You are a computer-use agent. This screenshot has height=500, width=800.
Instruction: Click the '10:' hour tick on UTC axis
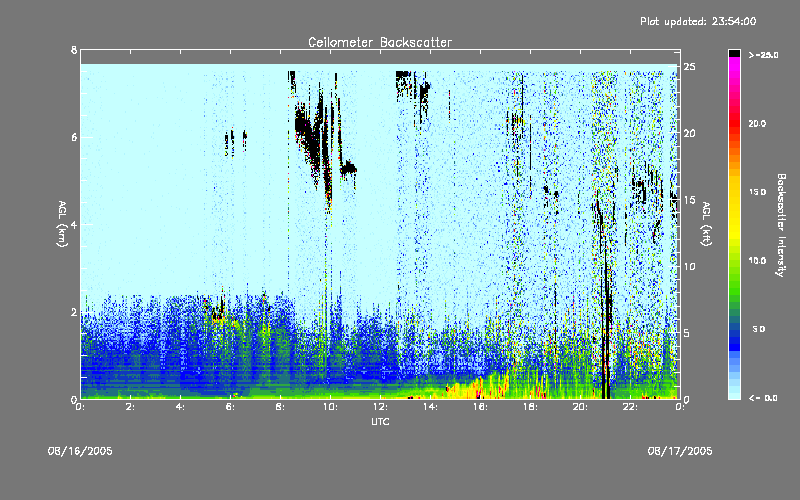[x=330, y=407]
